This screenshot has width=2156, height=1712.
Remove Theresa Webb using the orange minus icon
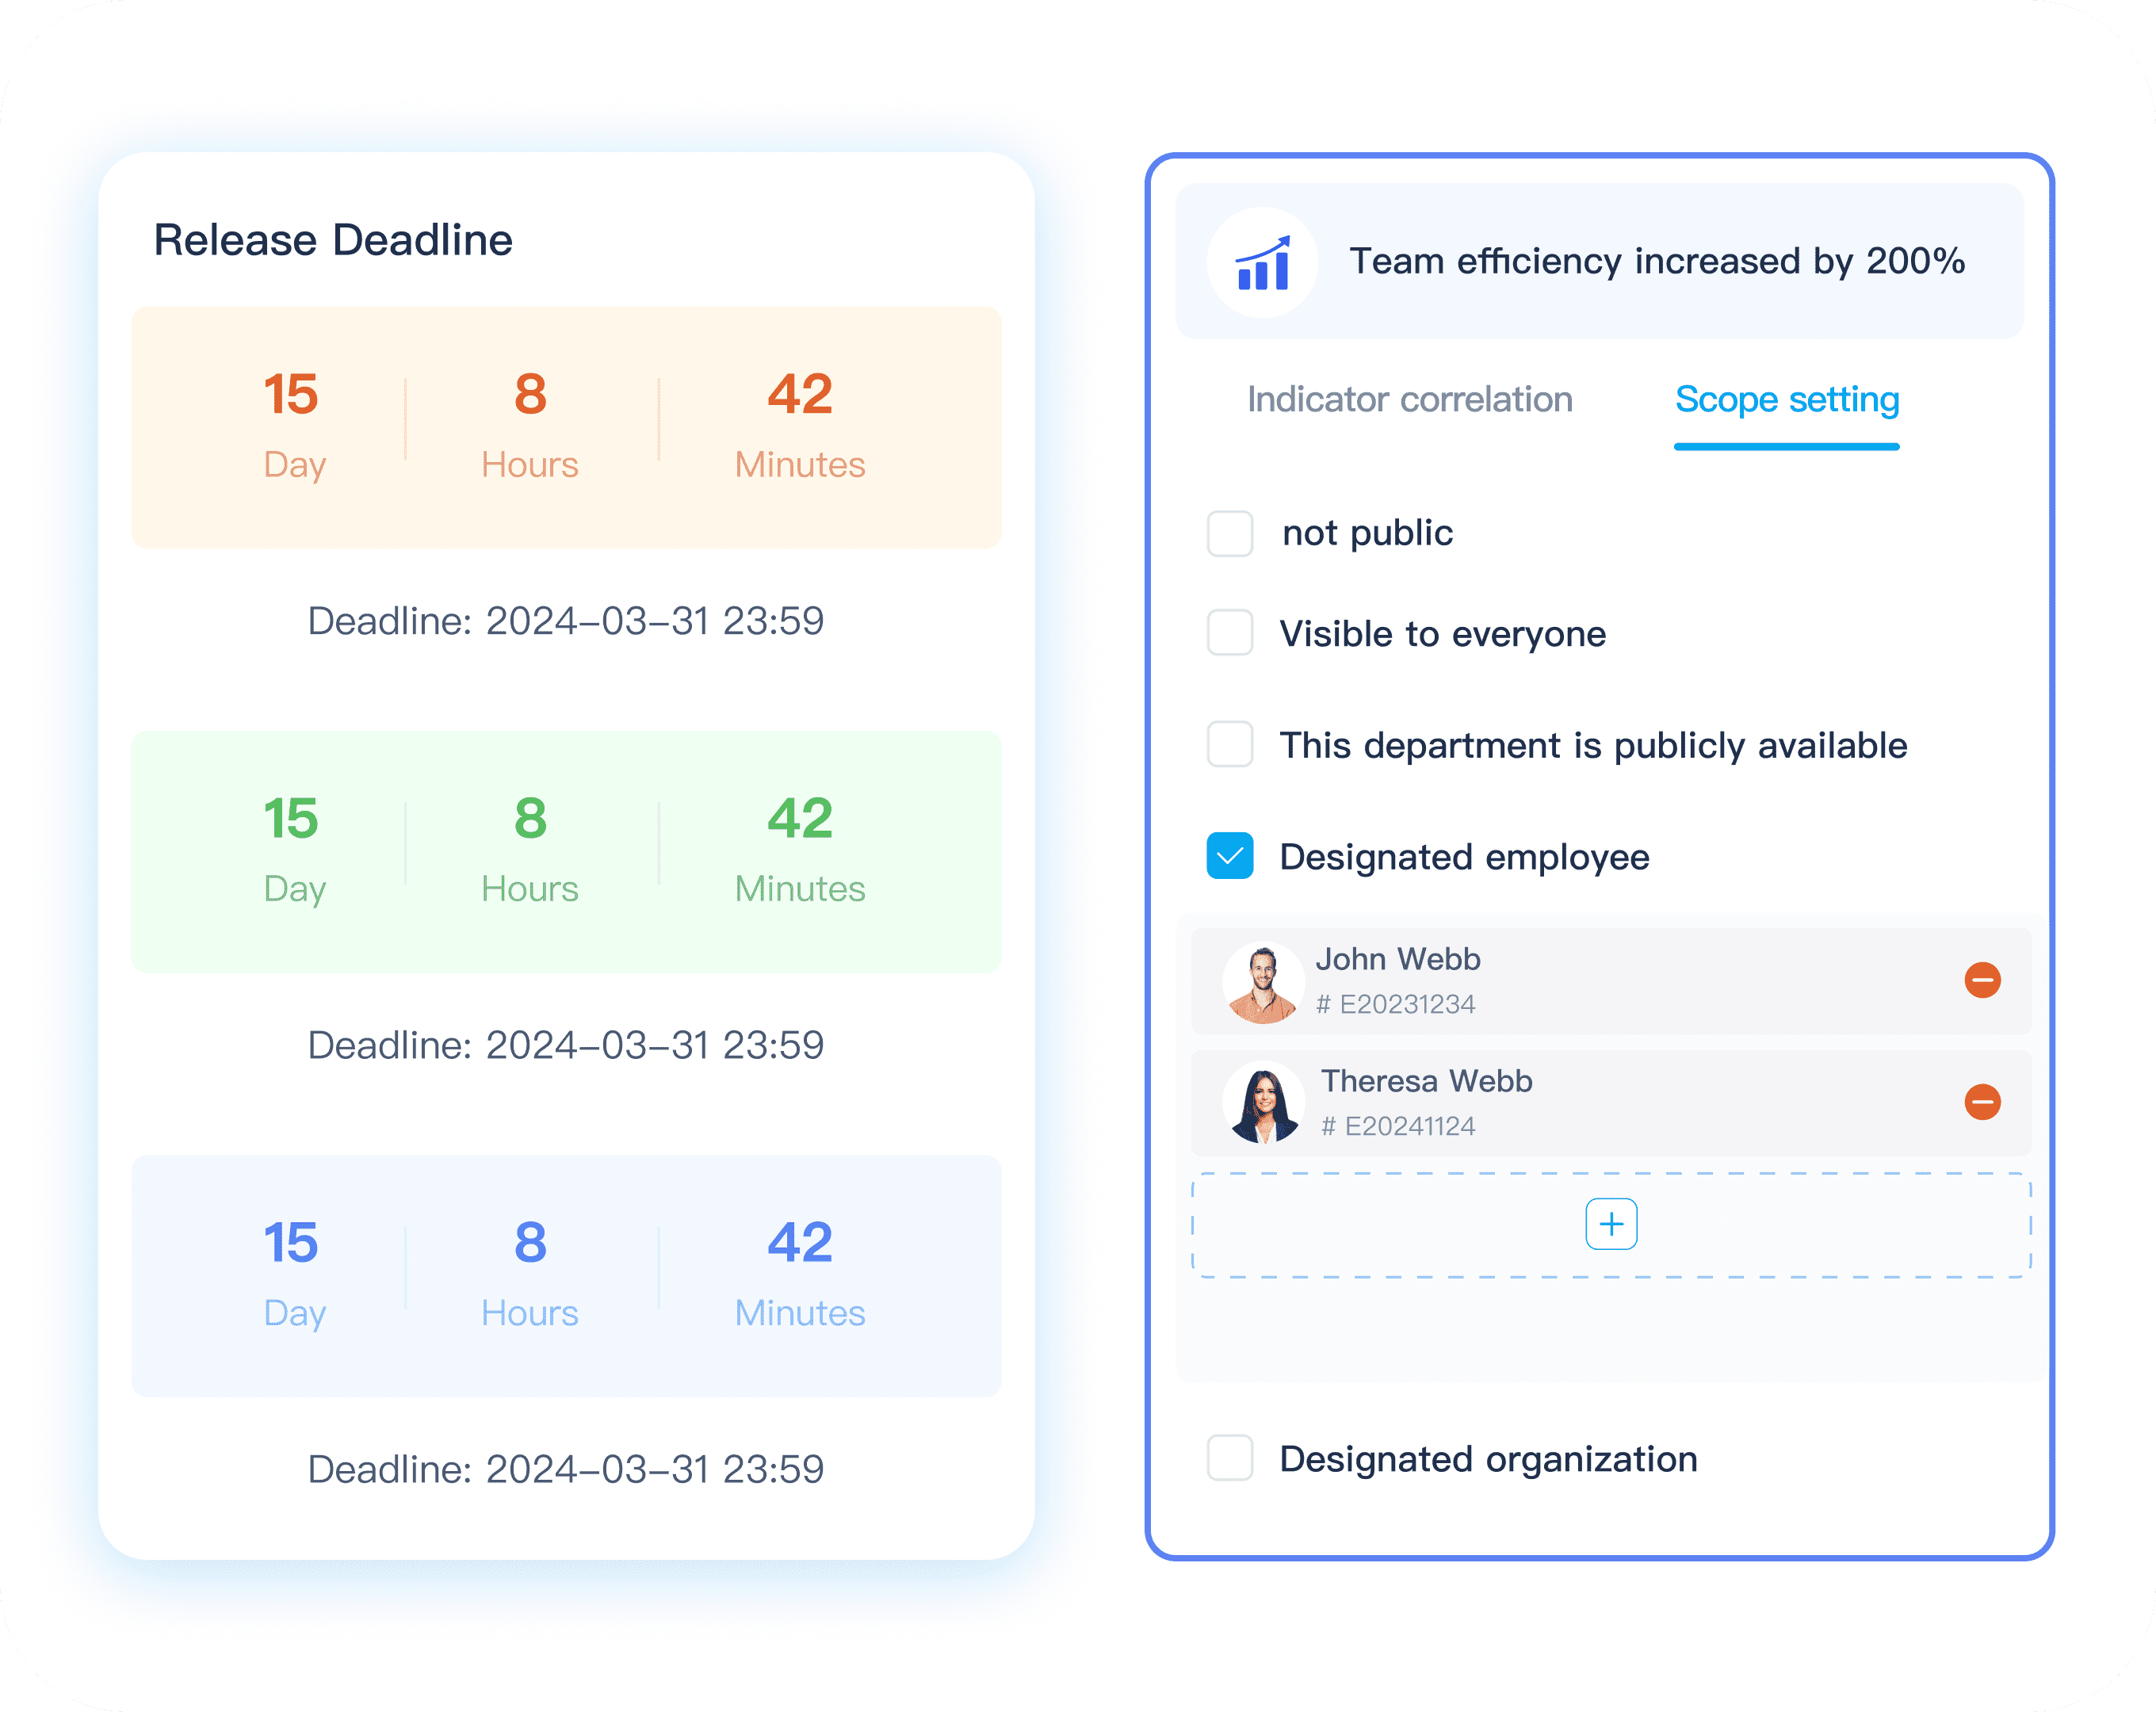pyautogui.click(x=1984, y=1103)
